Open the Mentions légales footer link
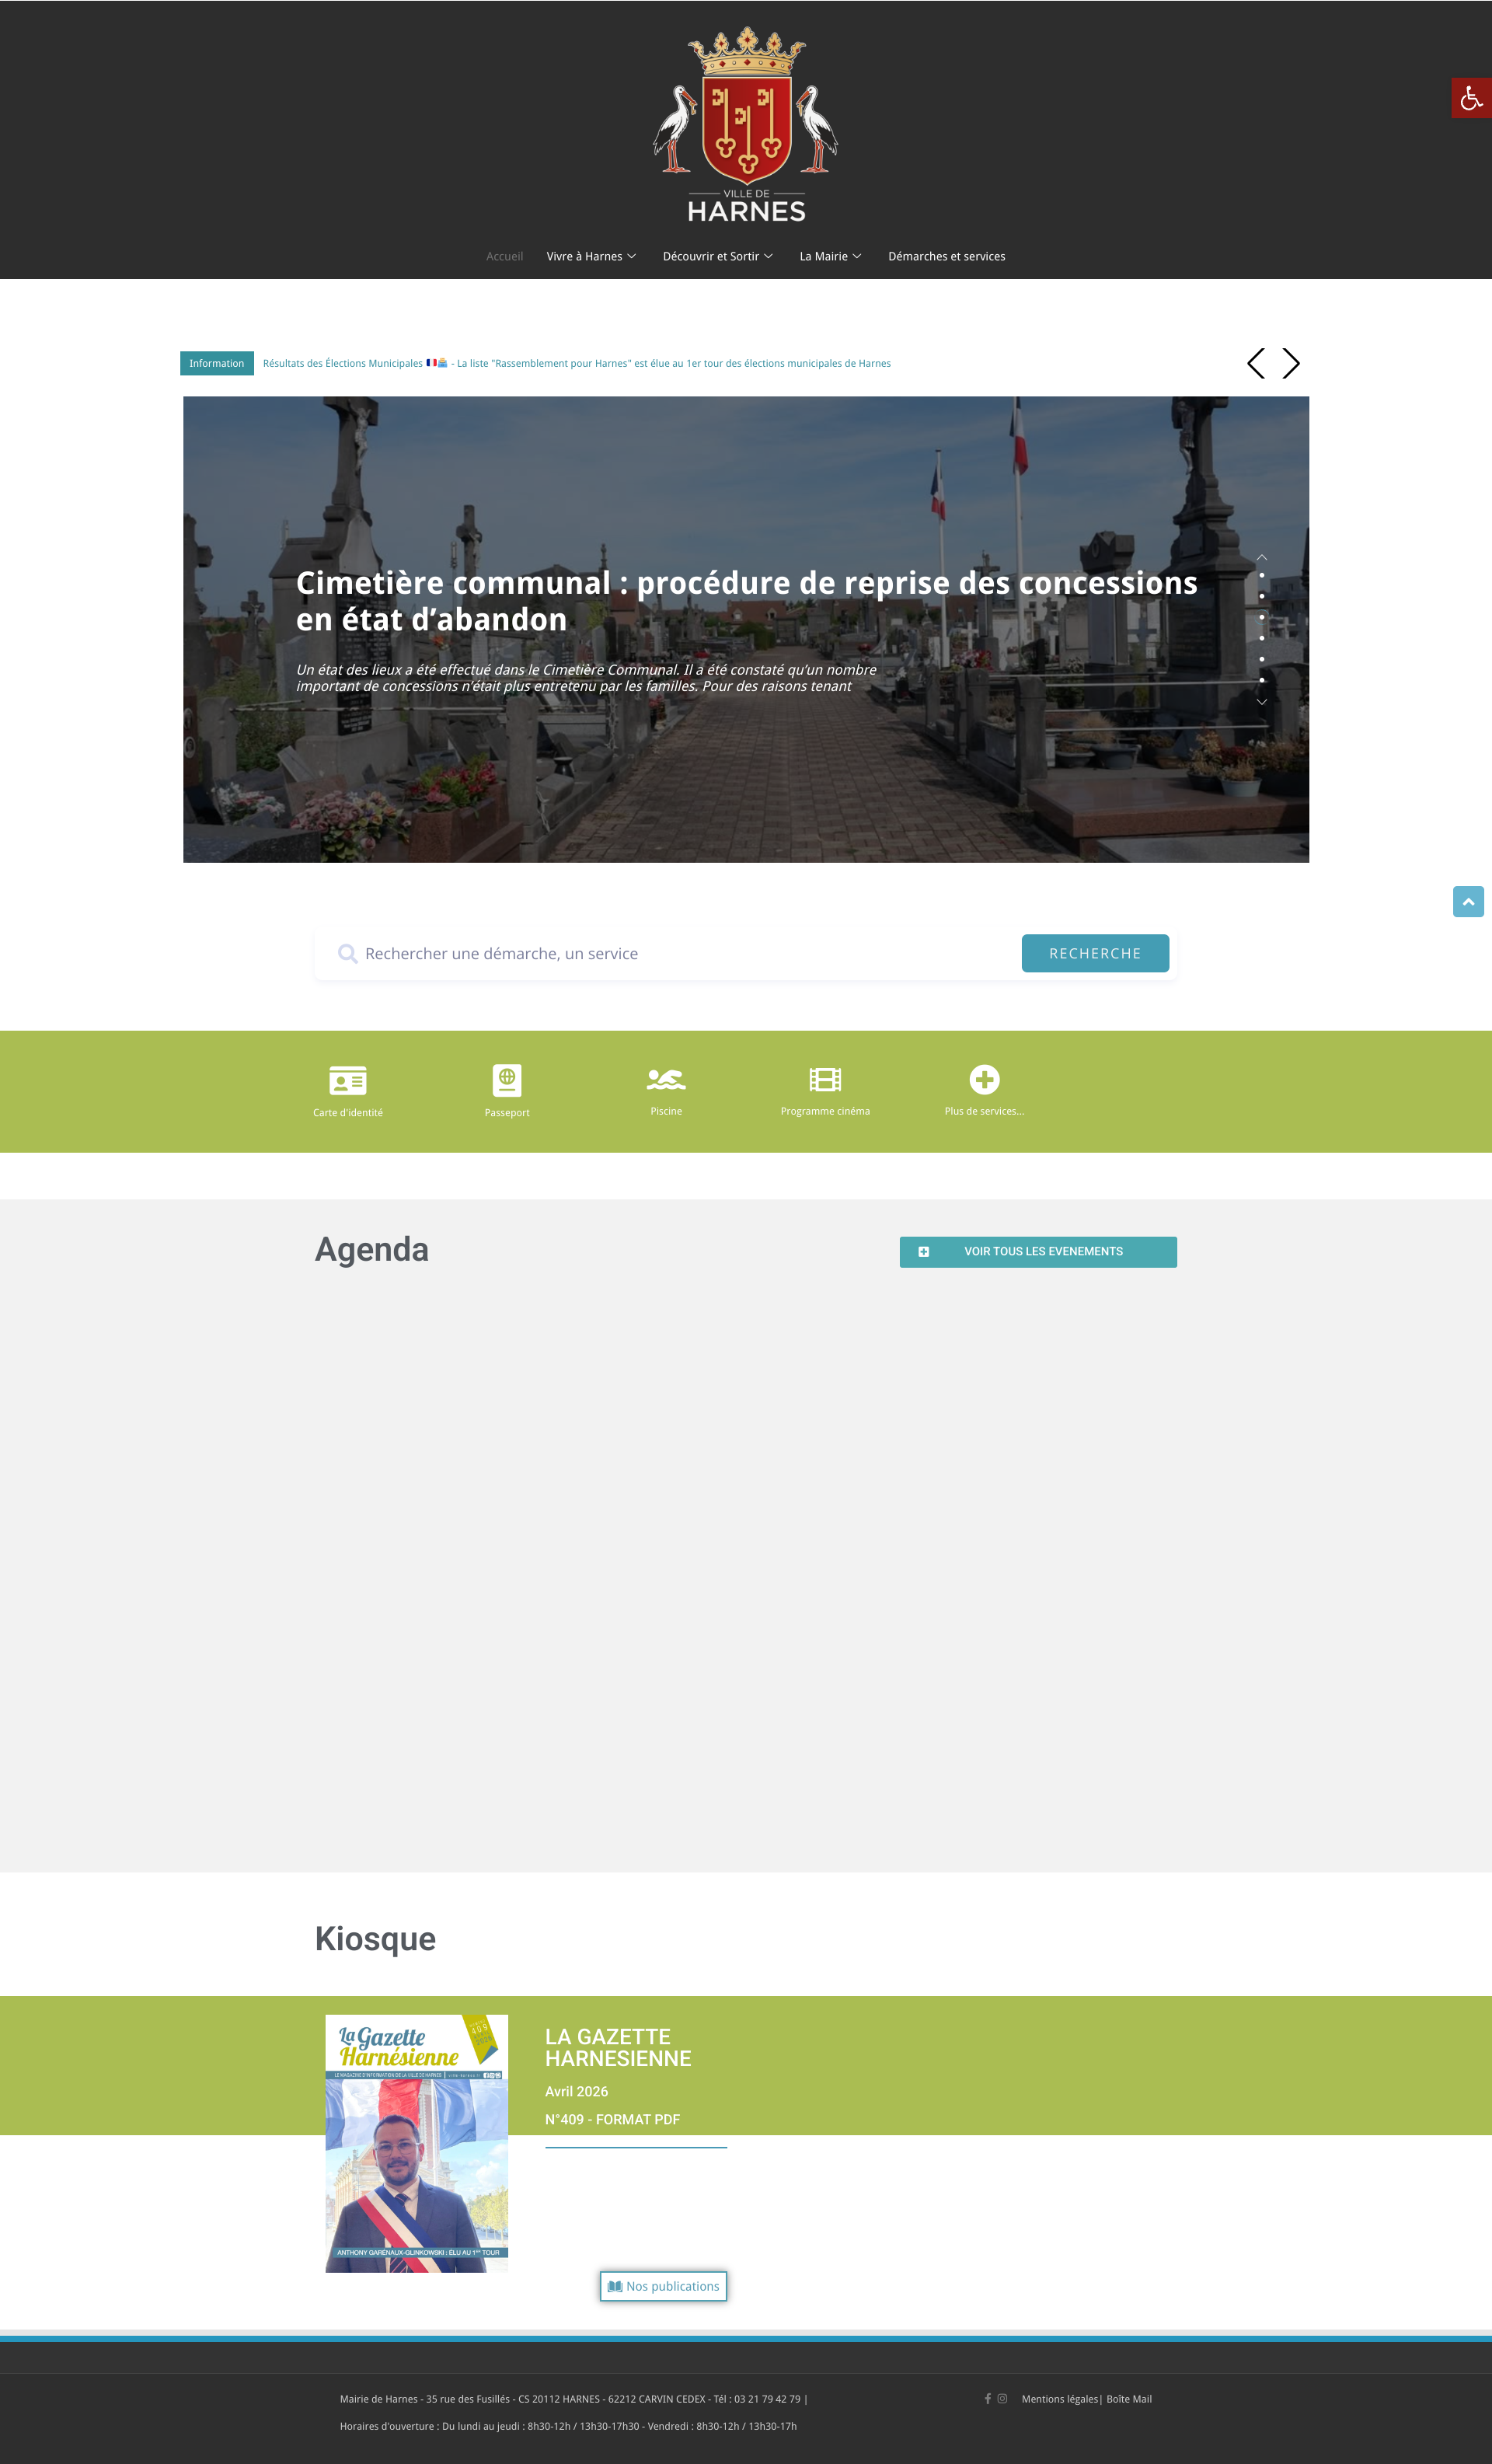1492x2464 pixels. pos(1059,2398)
